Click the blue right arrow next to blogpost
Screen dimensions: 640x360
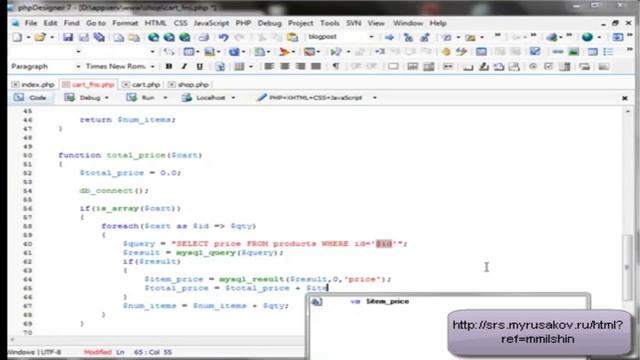tap(389, 37)
